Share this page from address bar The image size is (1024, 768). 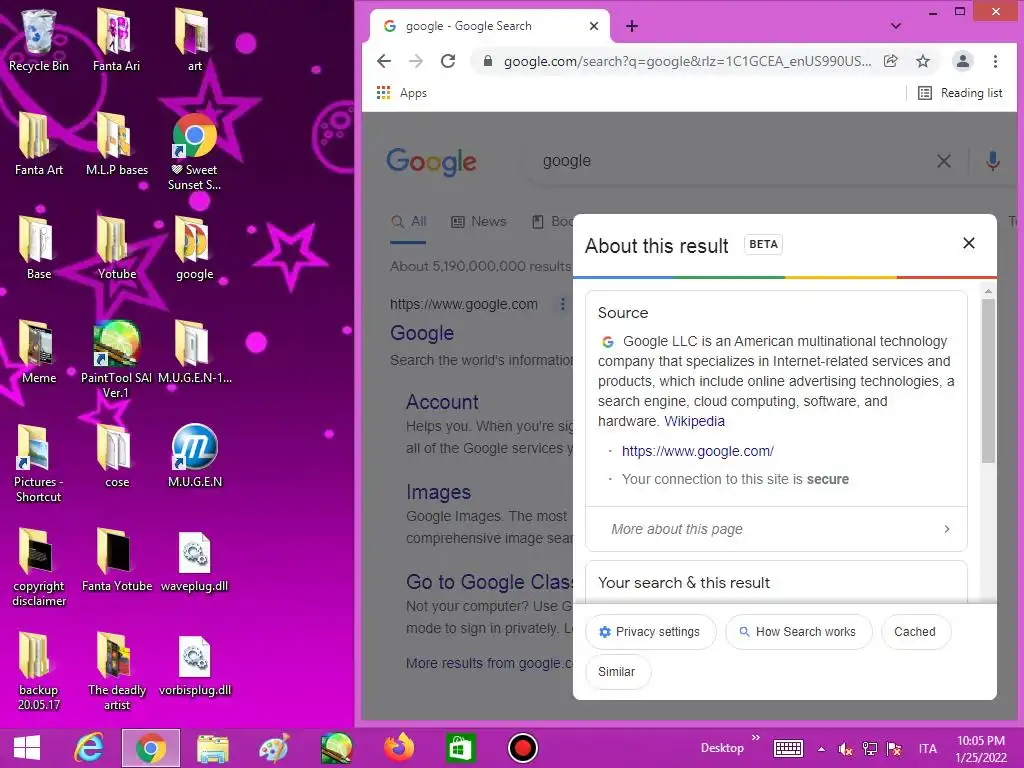[x=890, y=61]
